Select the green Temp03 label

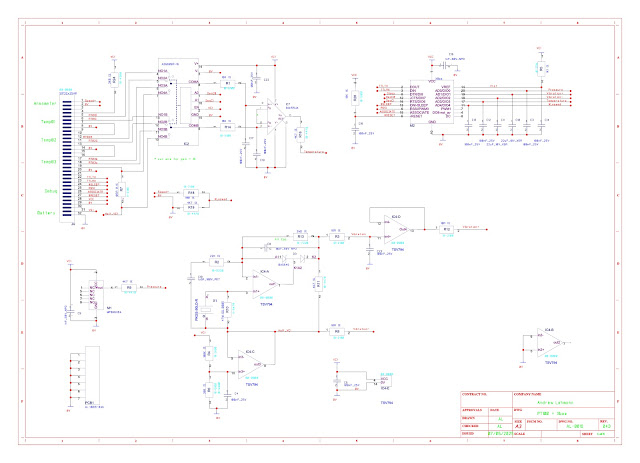(48, 162)
